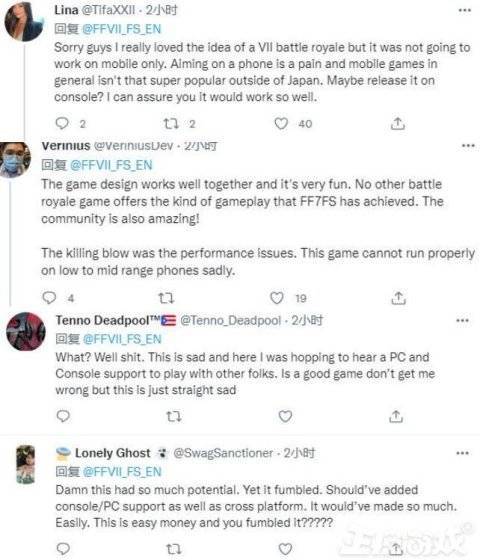Retweet Lina's battle royale tweet
The height and width of the screenshot is (560, 480).
171,124
